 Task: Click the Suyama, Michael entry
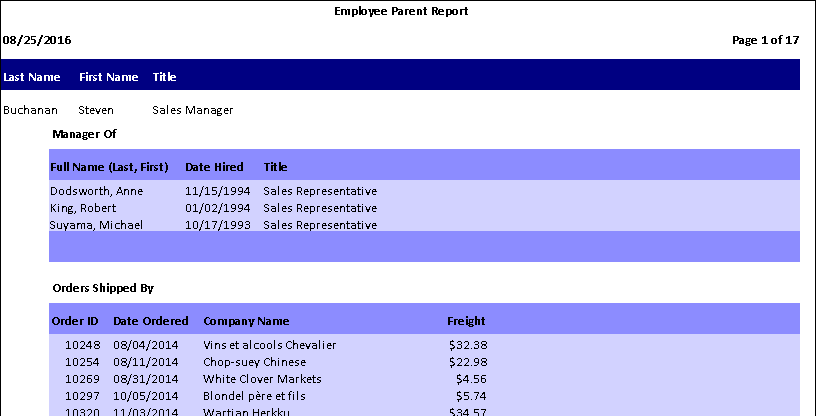point(97,225)
